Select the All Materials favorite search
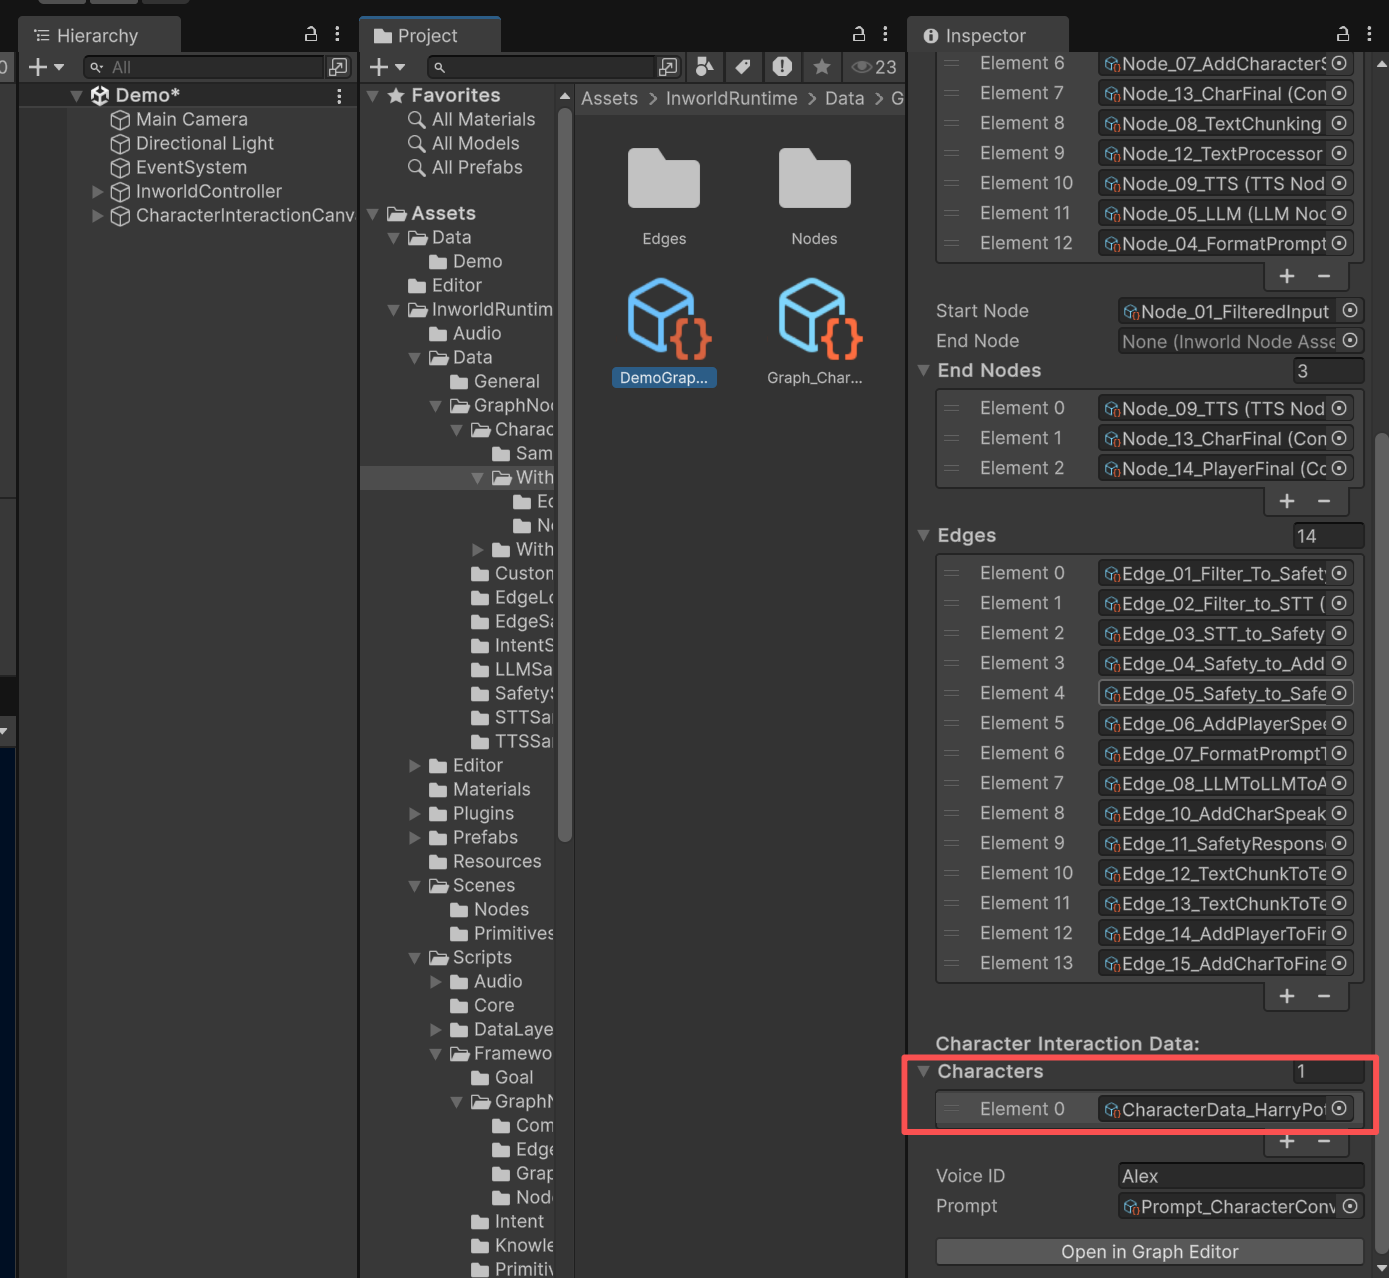 click(483, 119)
